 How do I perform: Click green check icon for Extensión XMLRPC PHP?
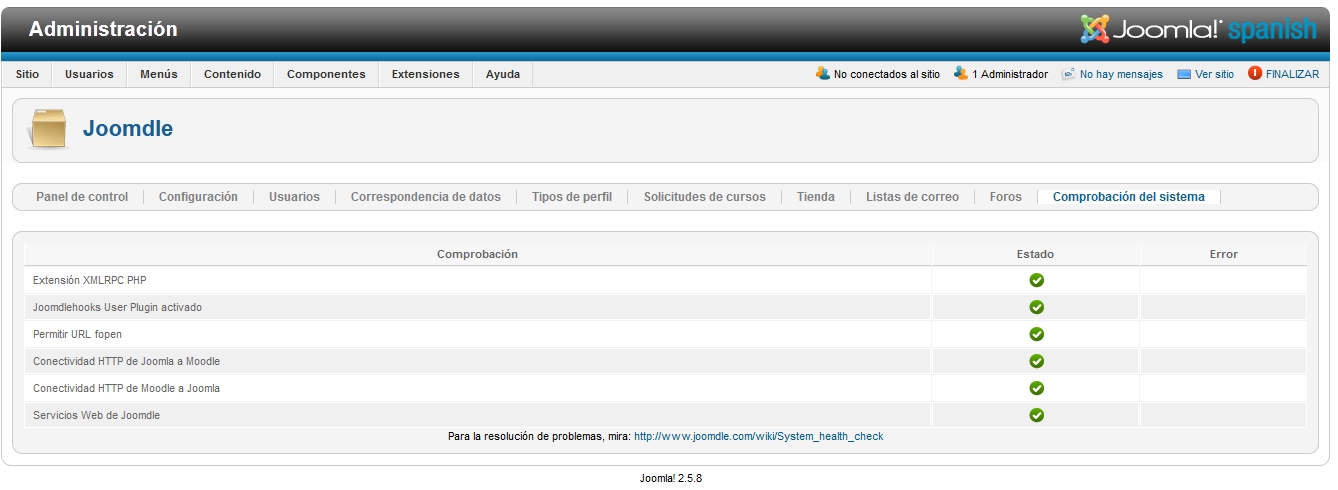point(1036,280)
